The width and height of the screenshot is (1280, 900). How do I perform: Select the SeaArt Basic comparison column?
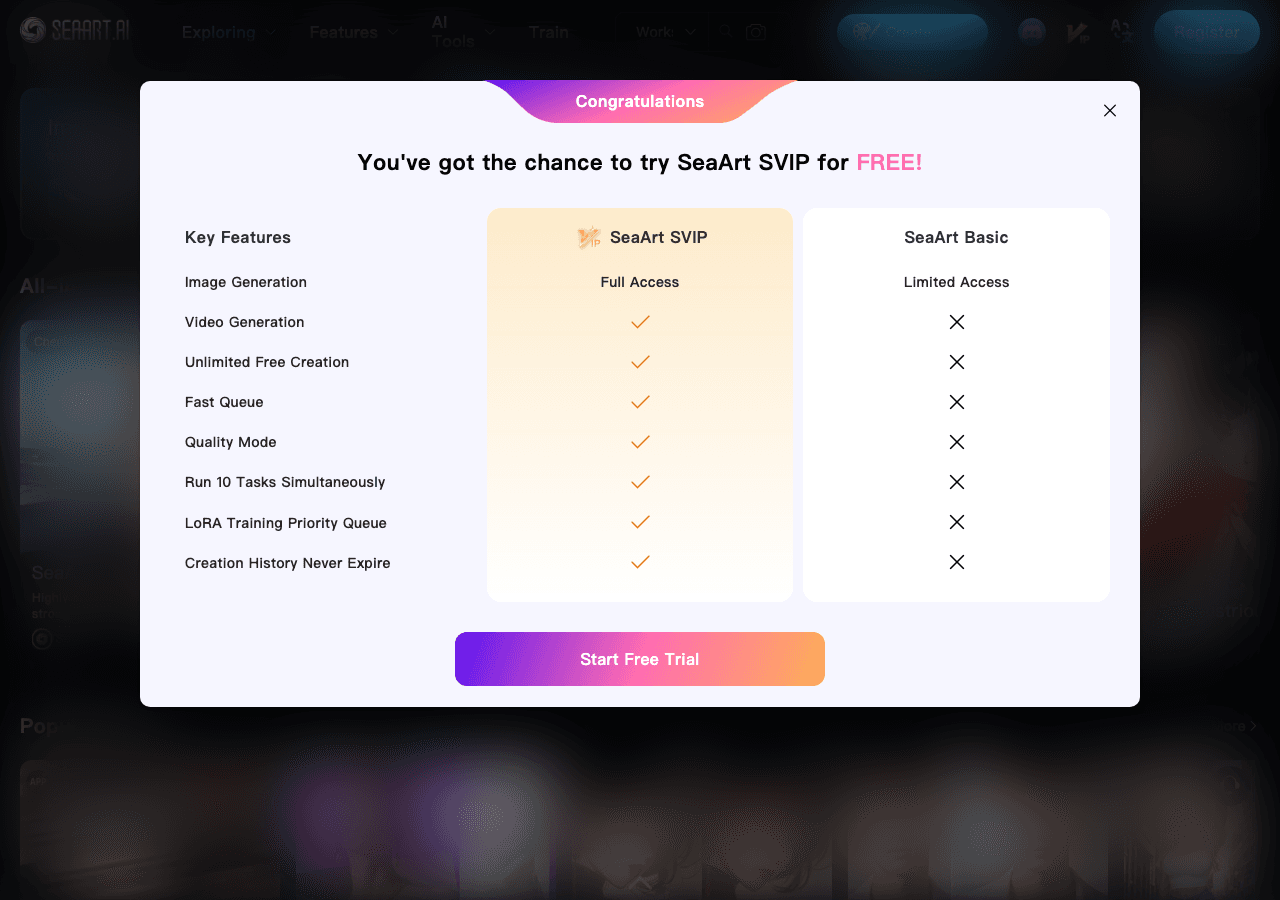(956, 237)
